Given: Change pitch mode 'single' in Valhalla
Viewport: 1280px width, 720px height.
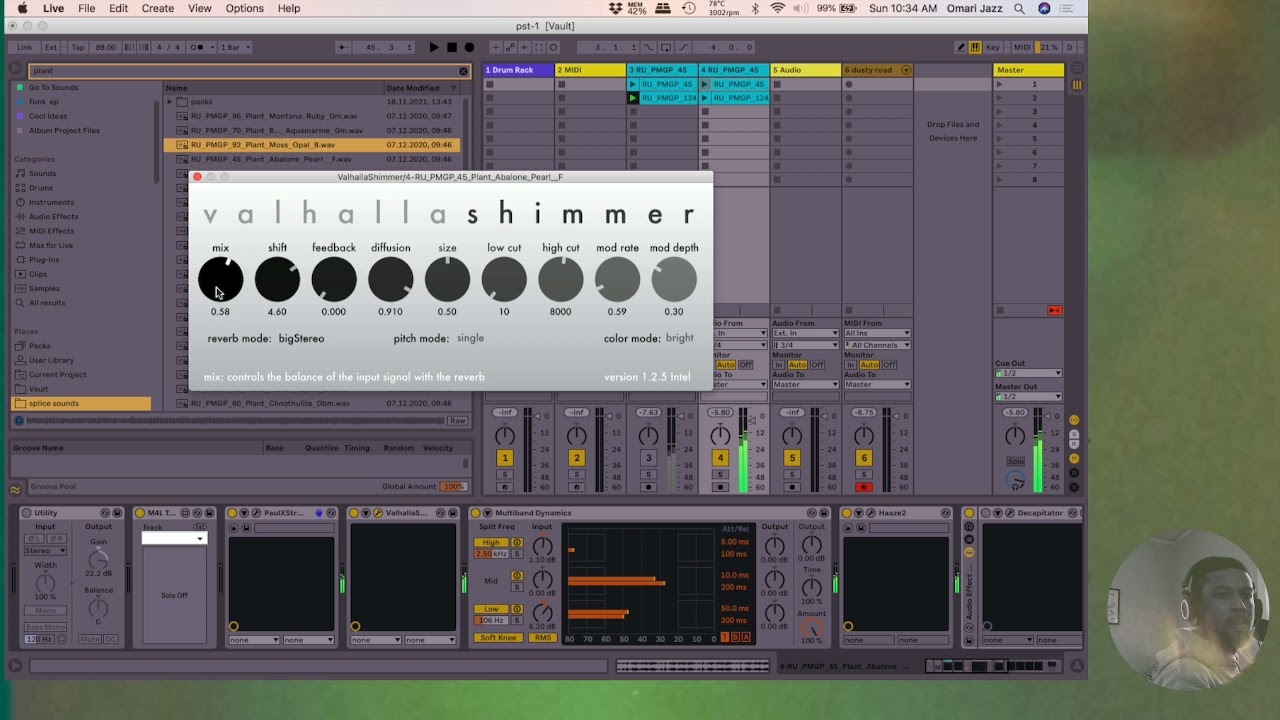Looking at the screenshot, I should (470, 338).
